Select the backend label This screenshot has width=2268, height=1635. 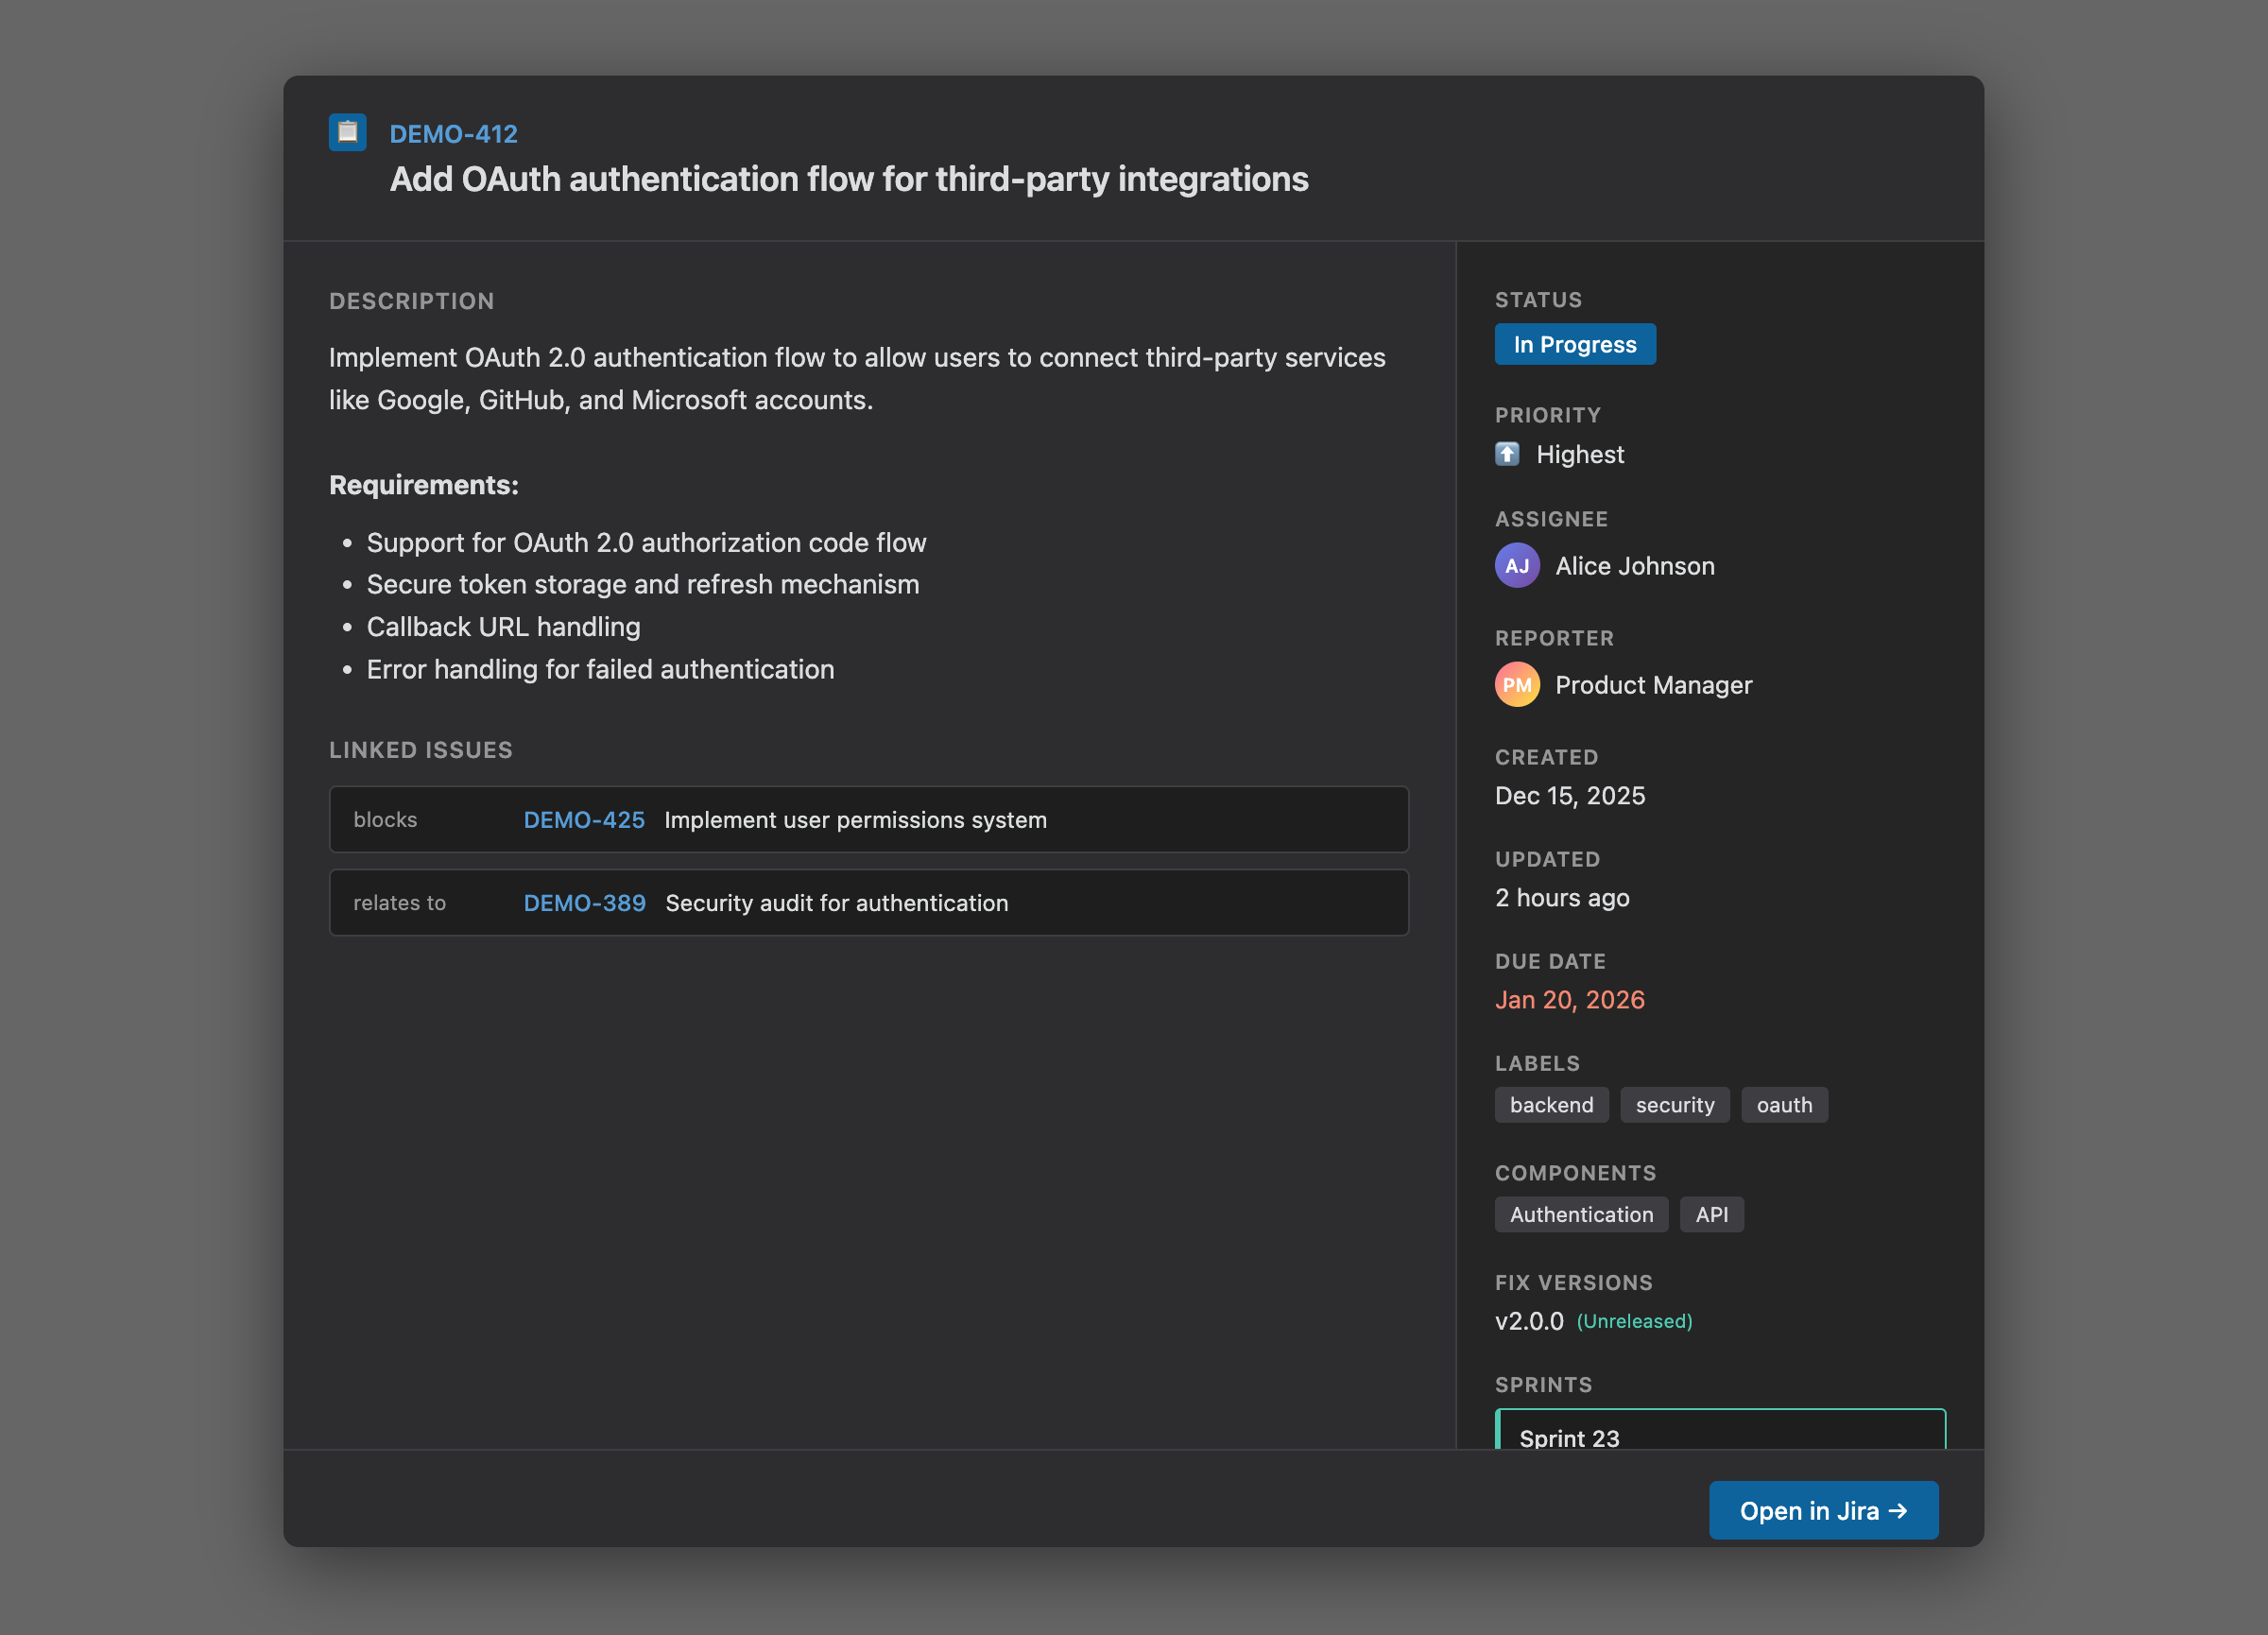click(x=1551, y=1105)
